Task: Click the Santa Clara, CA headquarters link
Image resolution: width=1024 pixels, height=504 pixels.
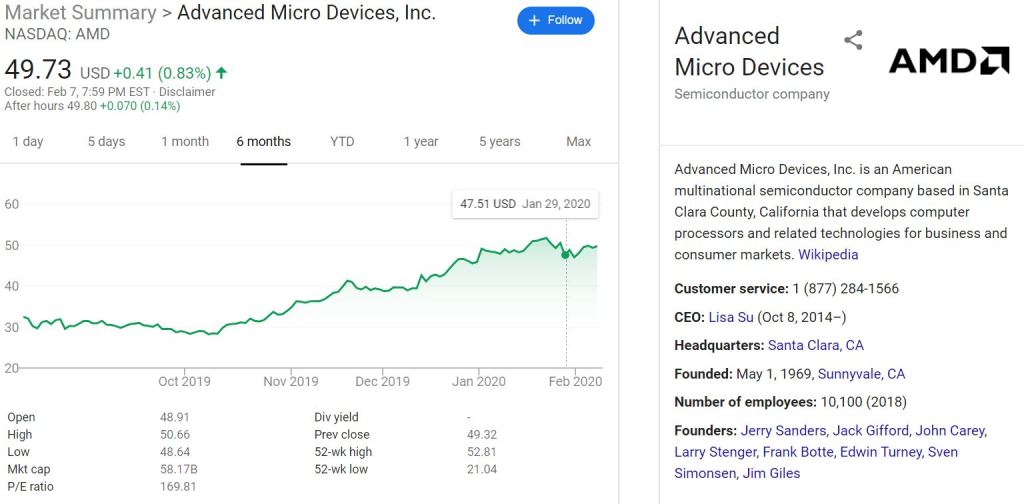Action: [x=816, y=345]
